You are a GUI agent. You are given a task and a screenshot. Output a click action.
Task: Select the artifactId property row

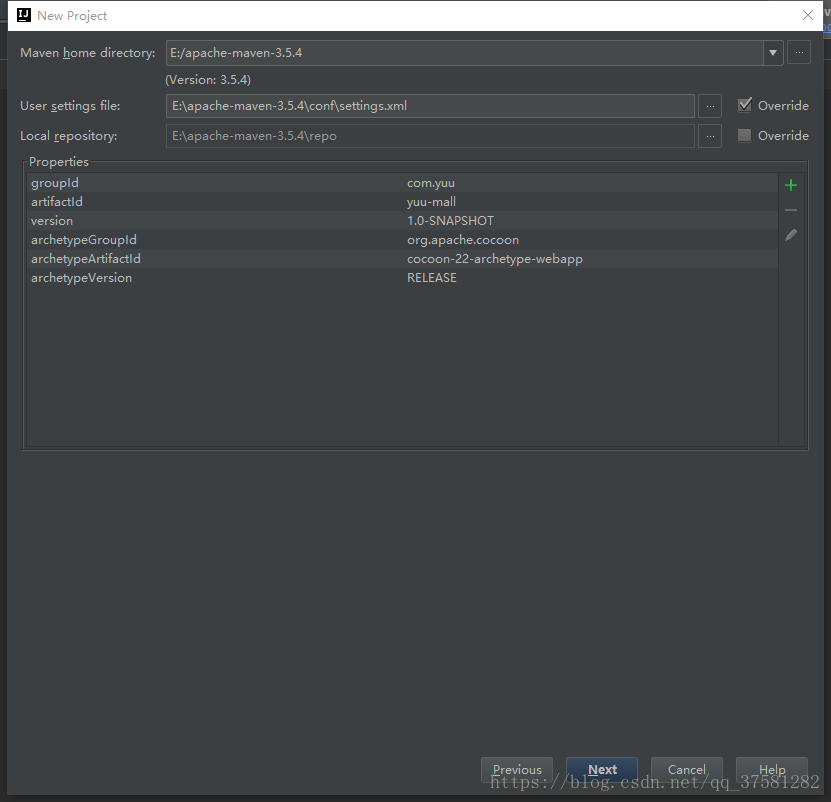402,202
